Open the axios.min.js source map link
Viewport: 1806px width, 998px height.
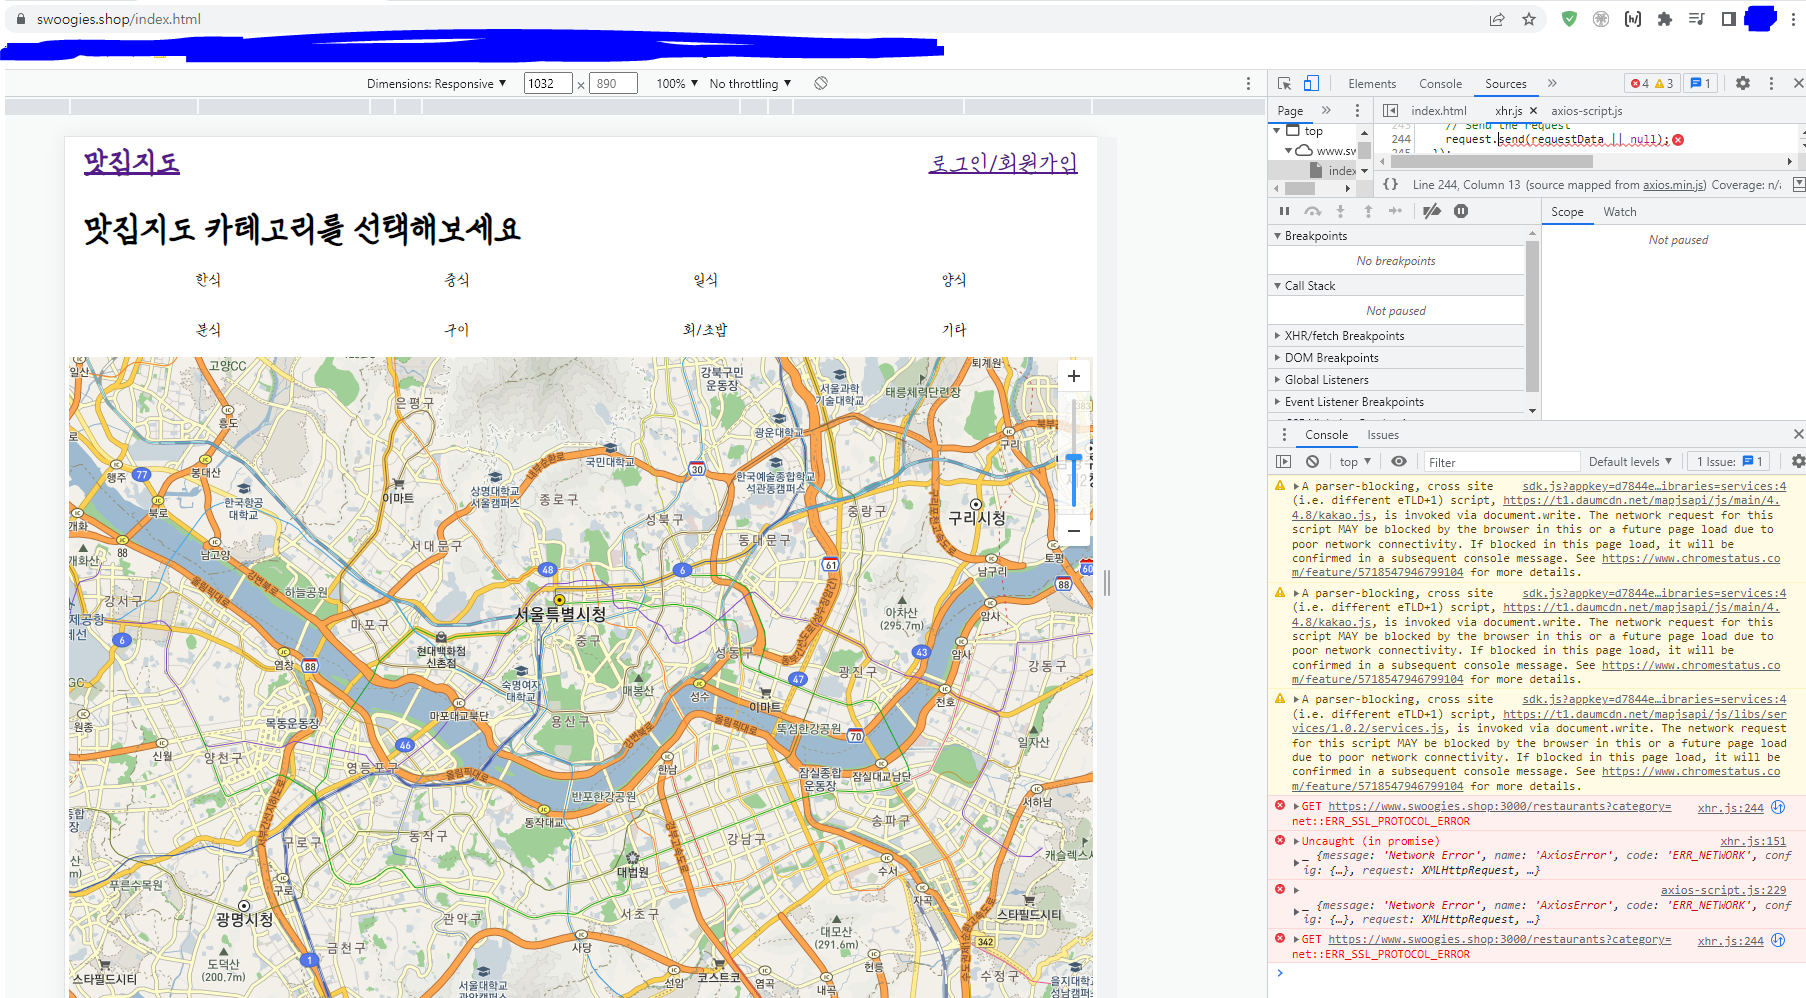(1674, 184)
